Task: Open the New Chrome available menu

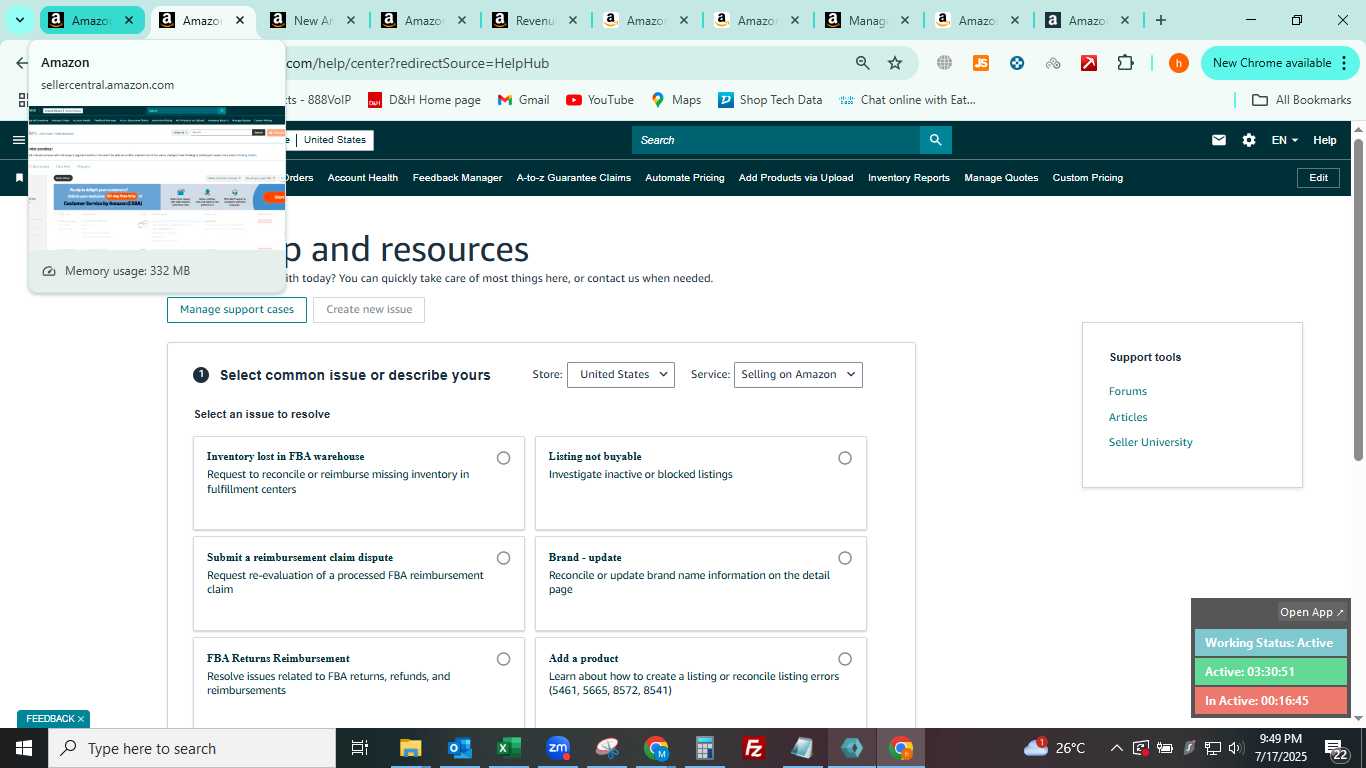Action: [x=1279, y=63]
